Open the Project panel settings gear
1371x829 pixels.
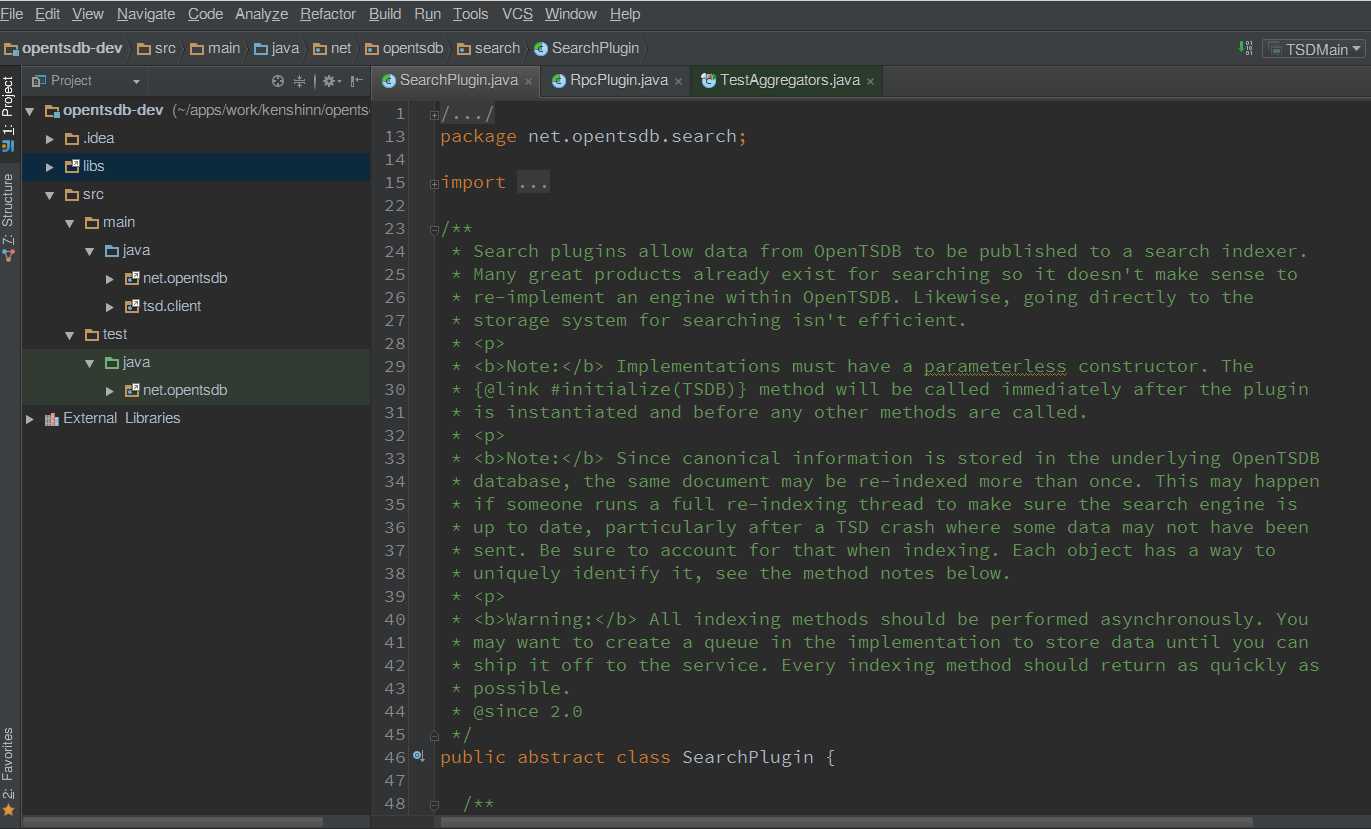(330, 81)
